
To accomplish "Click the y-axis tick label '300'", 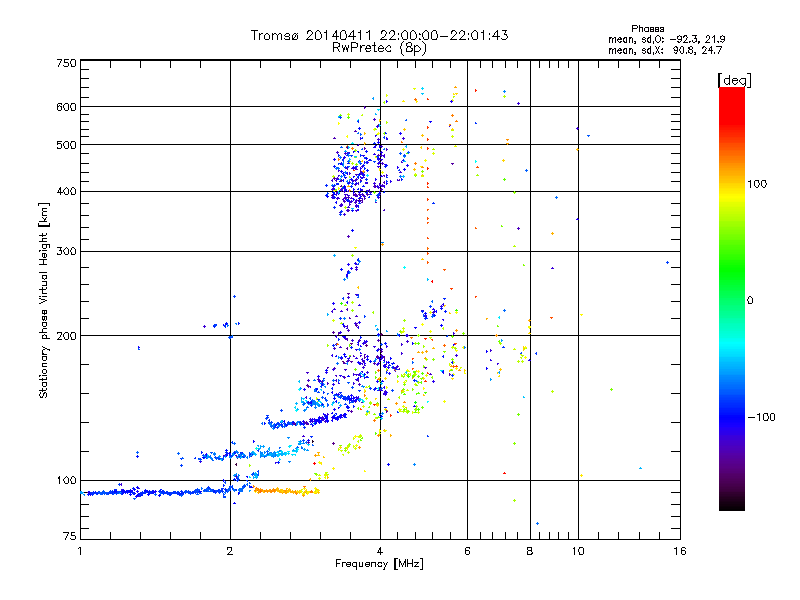I will [66, 252].
